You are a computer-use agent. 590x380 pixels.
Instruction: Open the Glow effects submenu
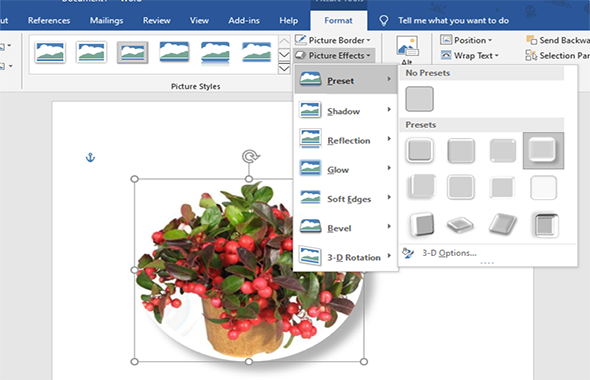[x=345, y=169]
